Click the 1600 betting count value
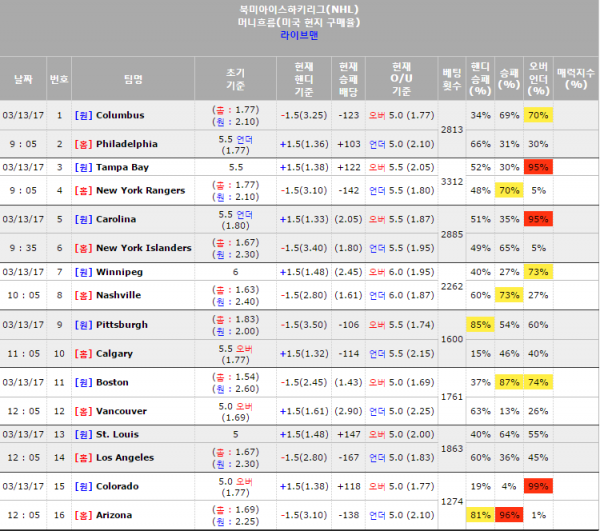This screenshot has height=531, width=600. (452, 339)
